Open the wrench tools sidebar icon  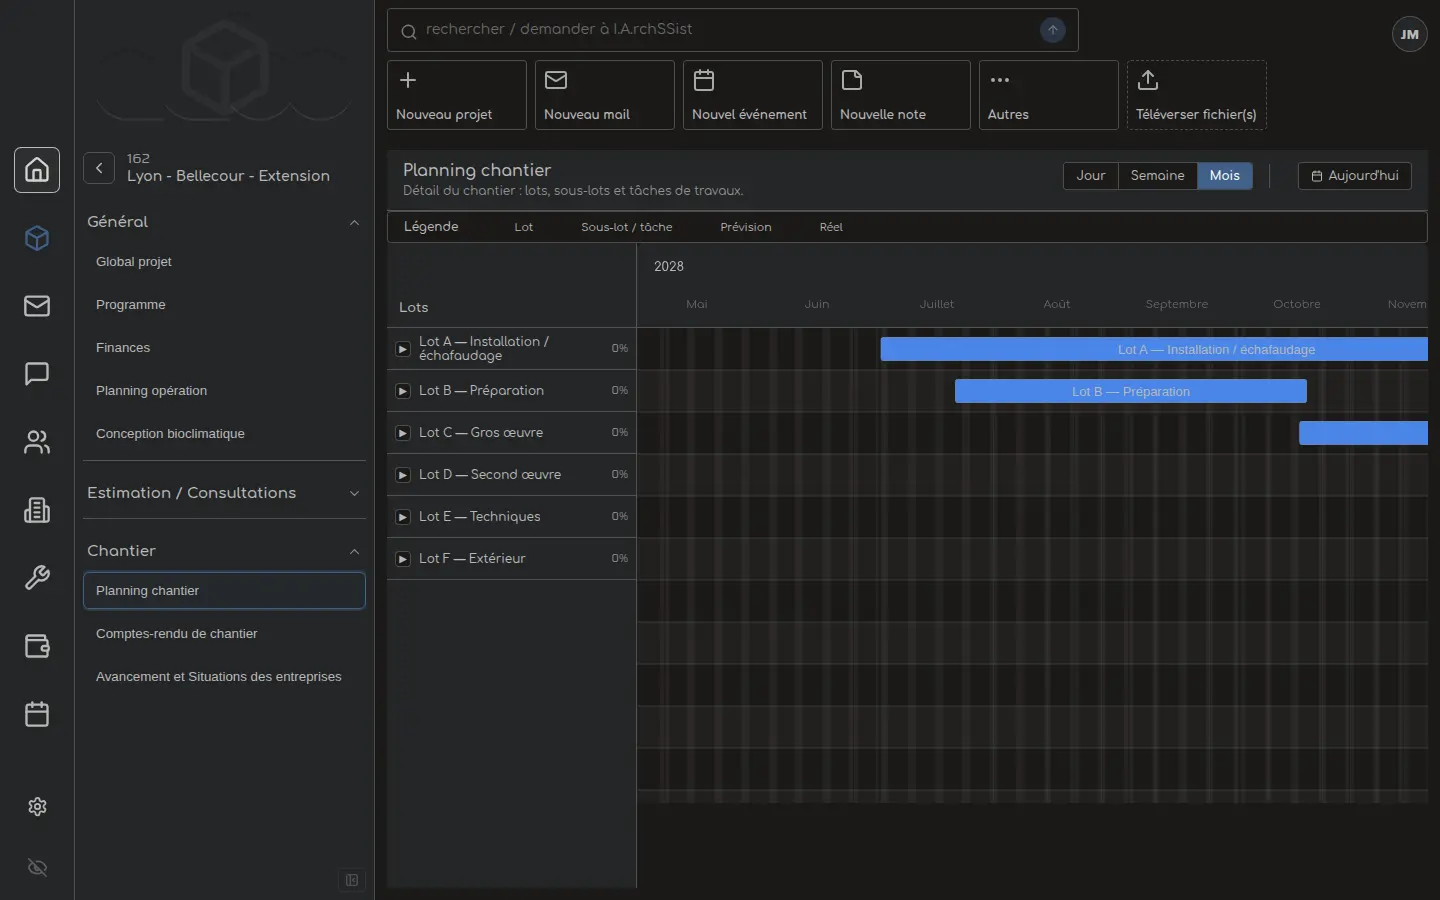tap(37, 578)
